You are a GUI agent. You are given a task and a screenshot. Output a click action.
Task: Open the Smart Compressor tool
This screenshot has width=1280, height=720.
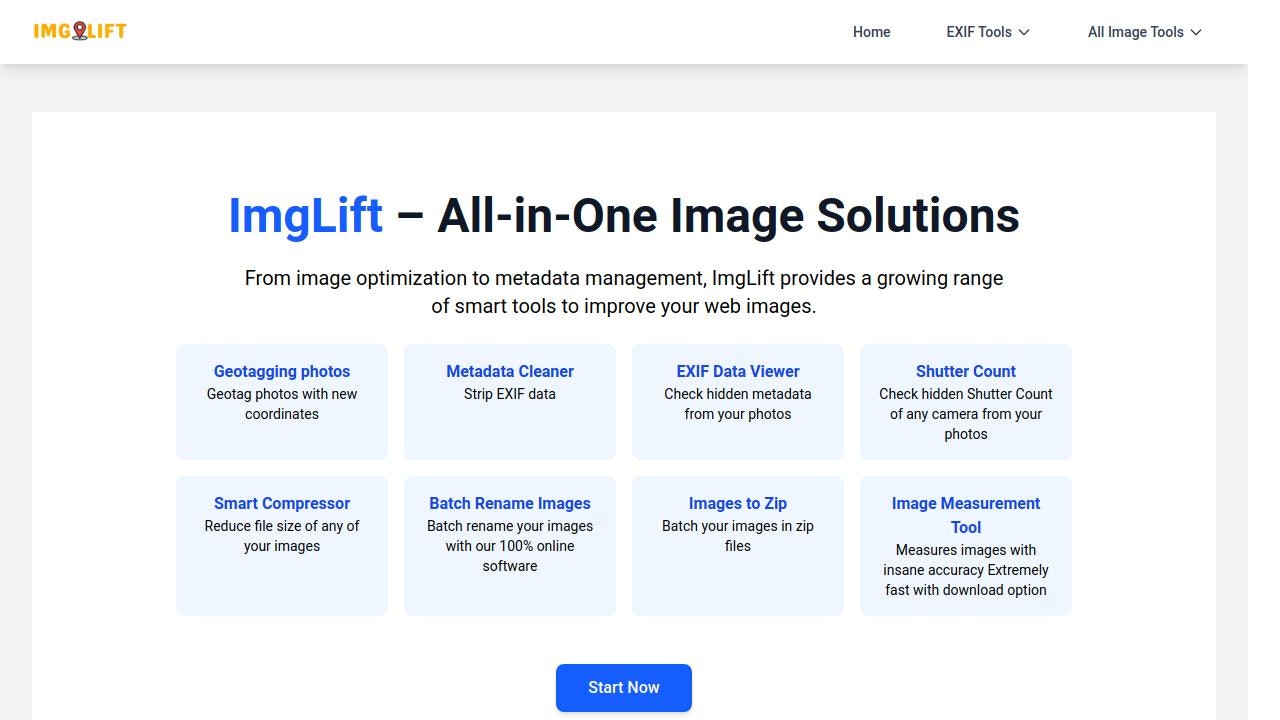(x=282, y=546)
